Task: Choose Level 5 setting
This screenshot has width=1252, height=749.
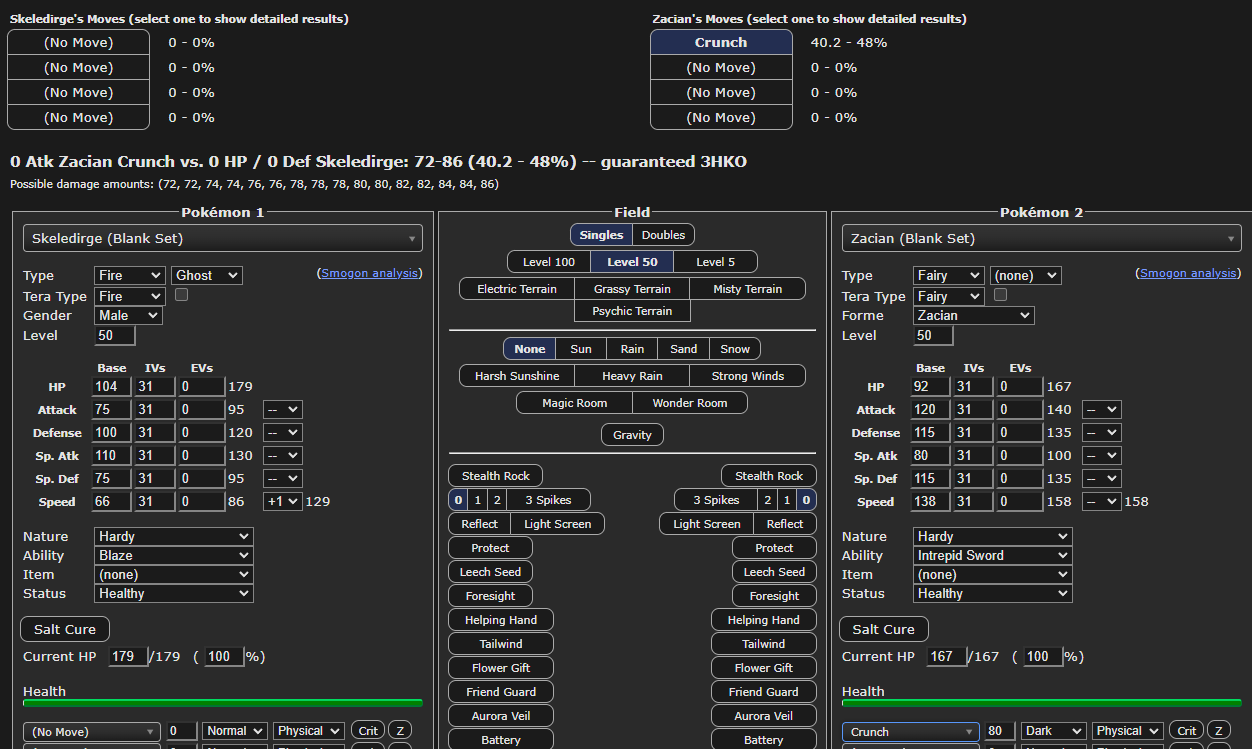Action: tap(715, 262)
